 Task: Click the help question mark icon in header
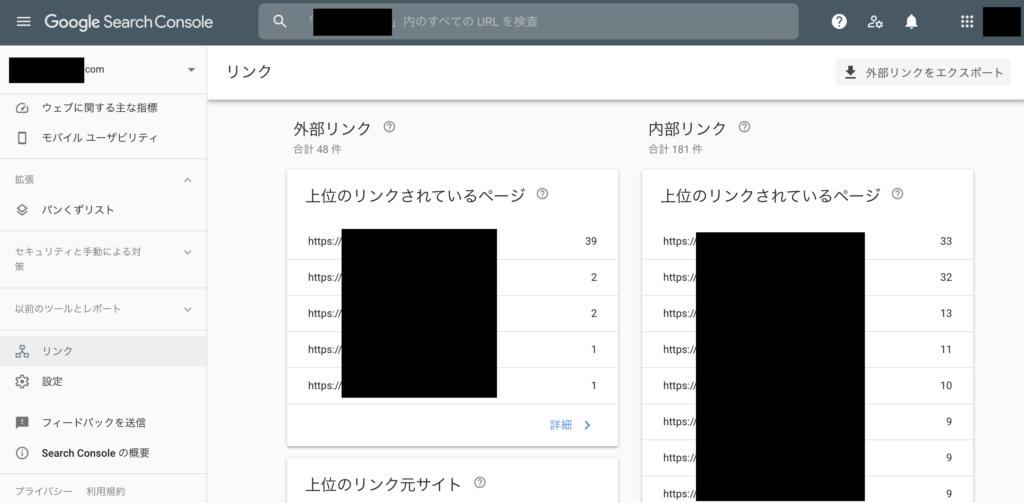[x=839, y=21]
